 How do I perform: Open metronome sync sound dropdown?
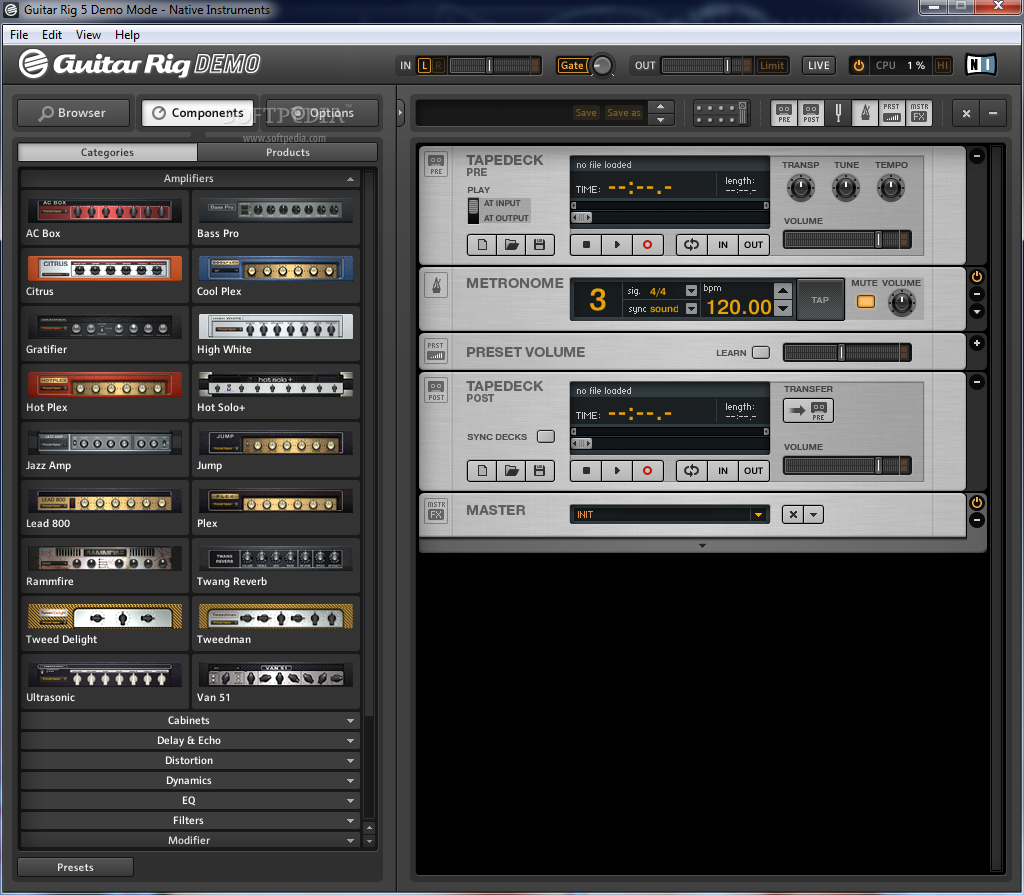pyautogui.click(x=691, y=309)
